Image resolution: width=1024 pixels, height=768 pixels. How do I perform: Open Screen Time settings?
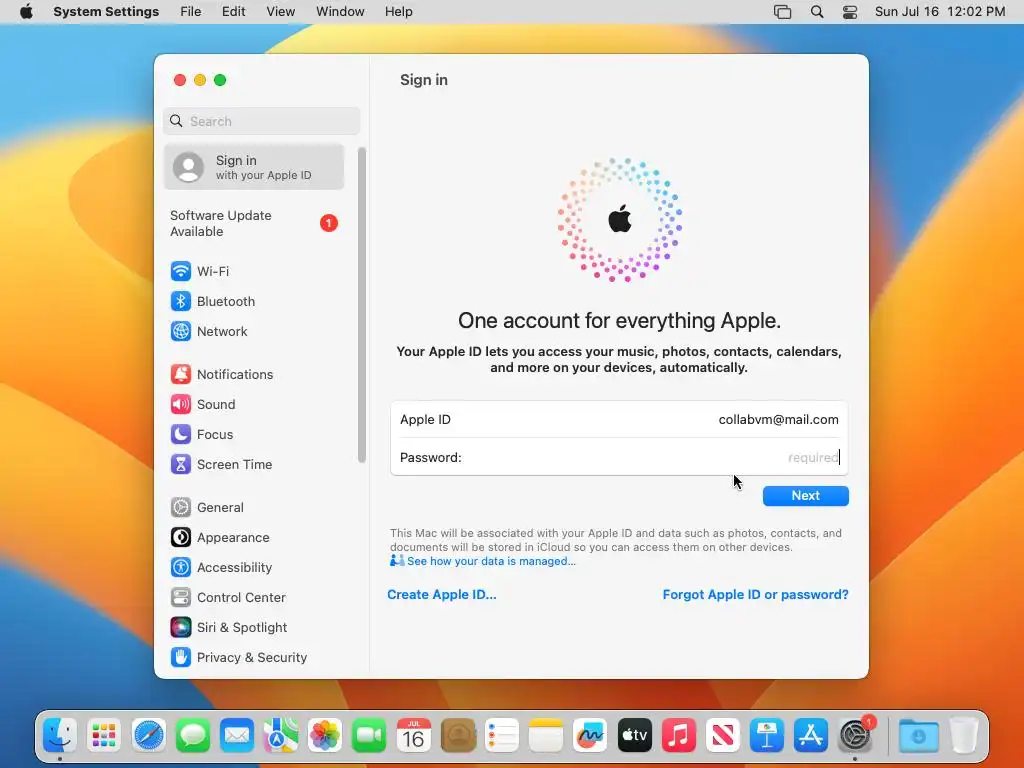[221, 464]
